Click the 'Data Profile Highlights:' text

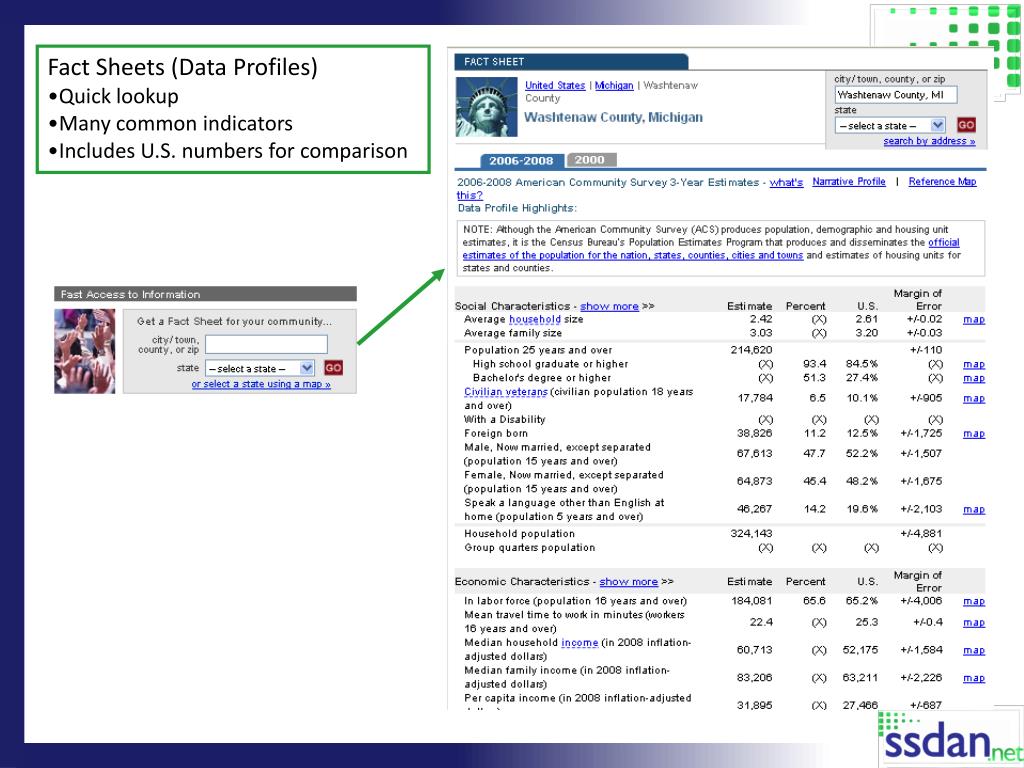coord(517,208)
